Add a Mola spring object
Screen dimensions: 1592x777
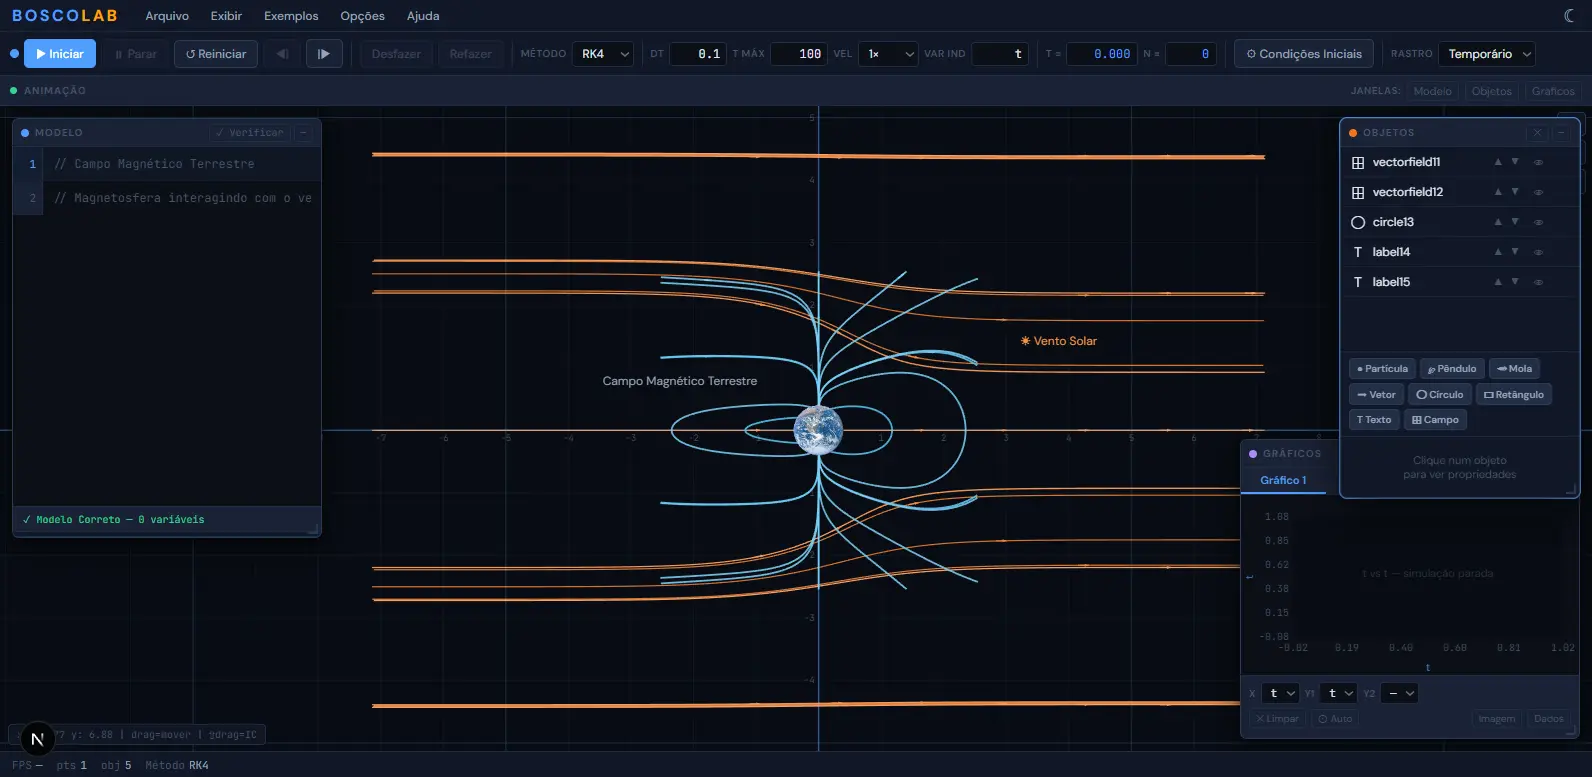1514,369
